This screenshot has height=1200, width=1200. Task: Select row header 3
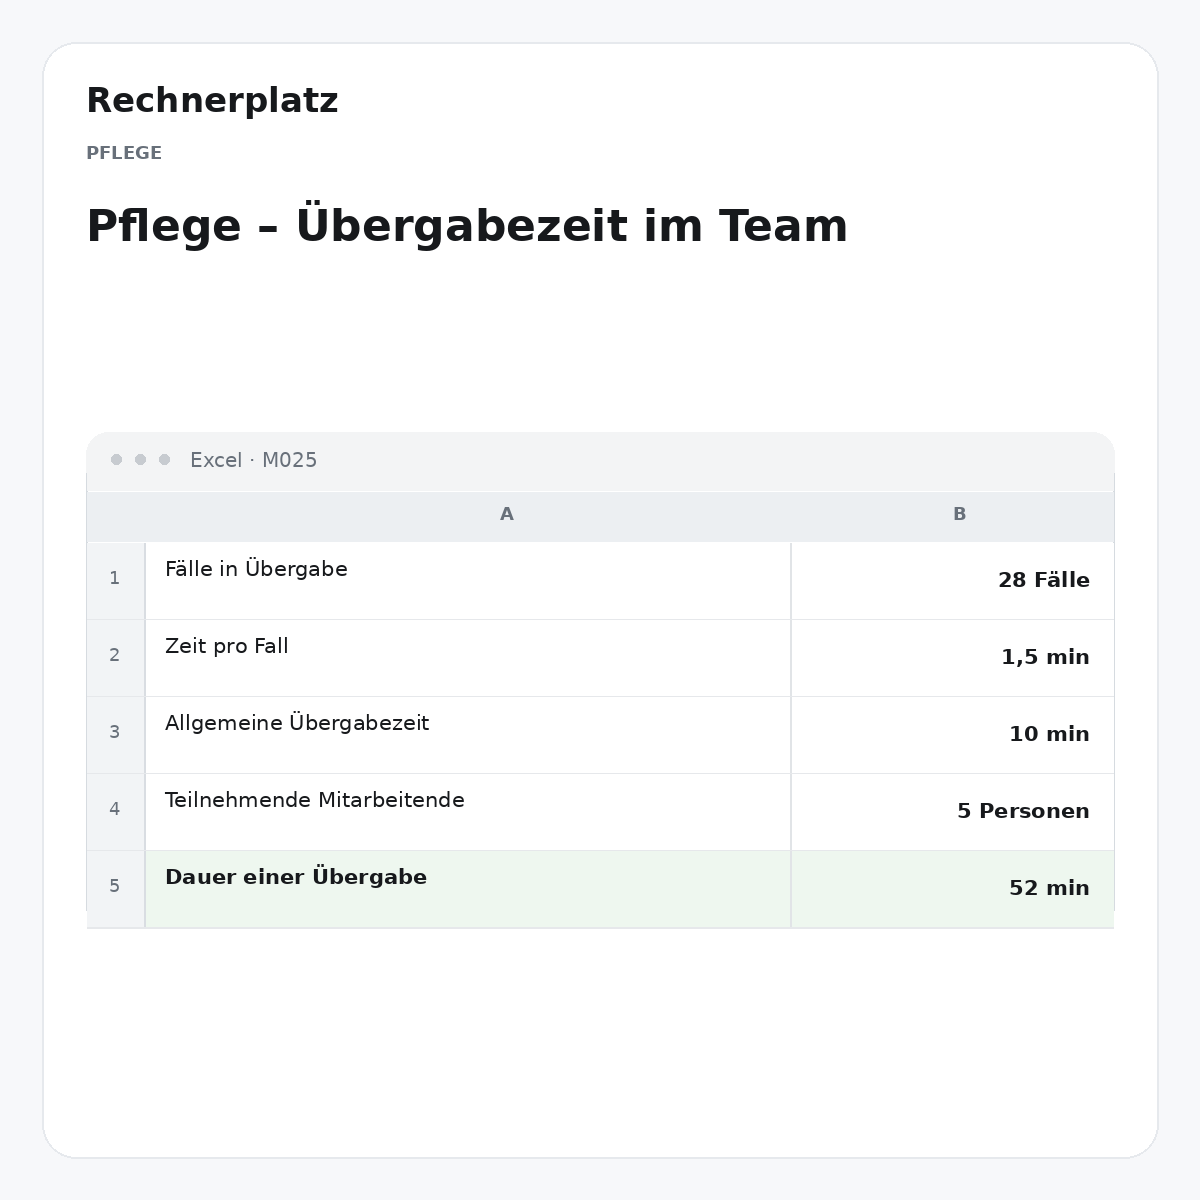click(x=115, y=734)
